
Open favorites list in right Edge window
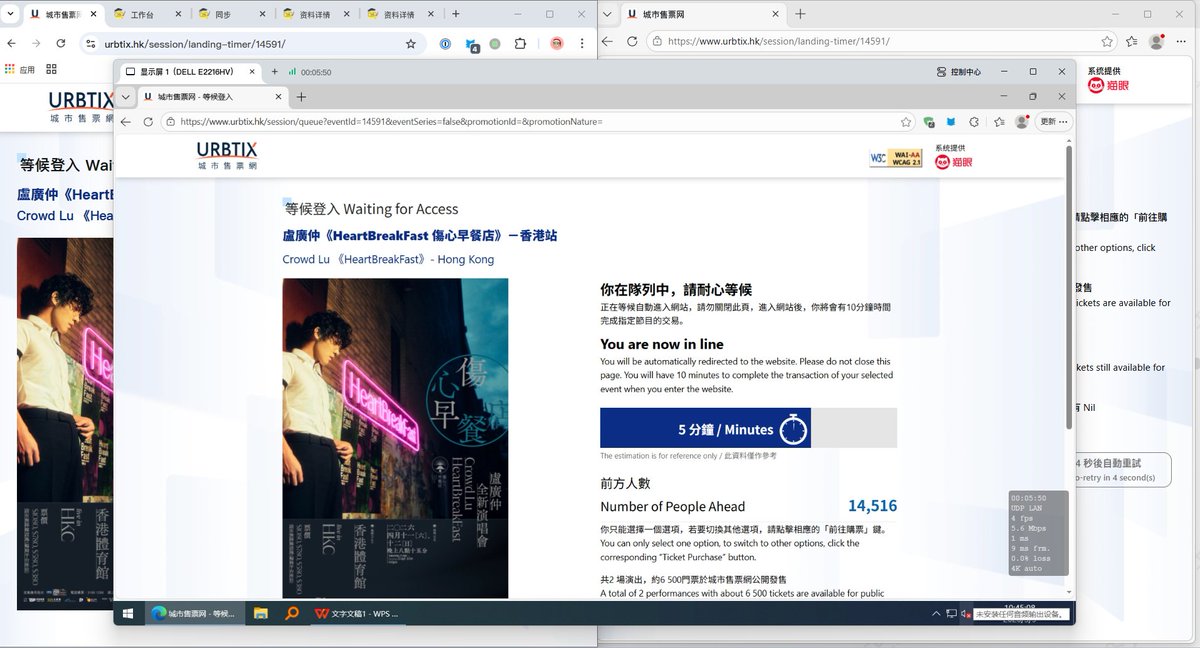coord(1131,41)
